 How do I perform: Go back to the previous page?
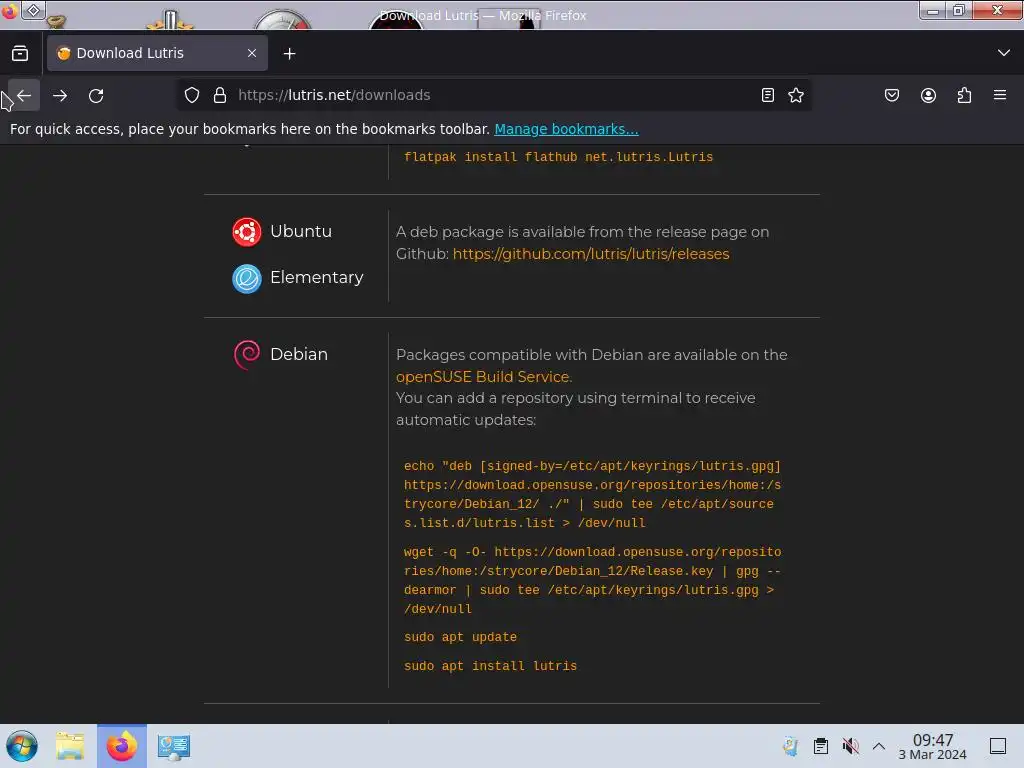tap(24, 95)
